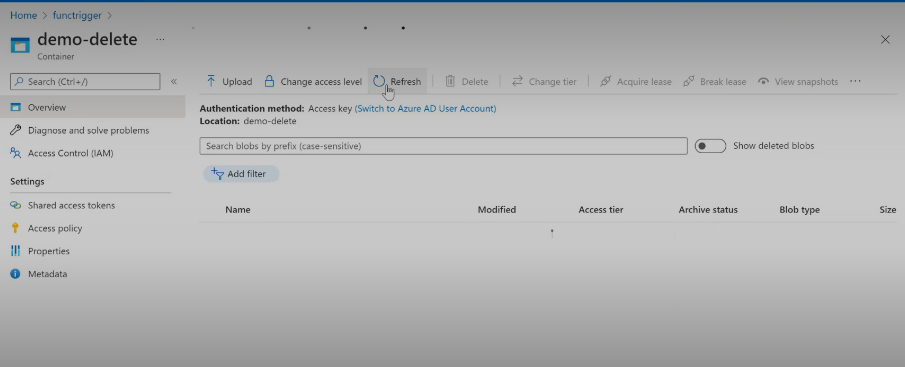This screenshot has height=367, width=905.
Task: Click the Access Control people icon
Action: pos(16,153)
